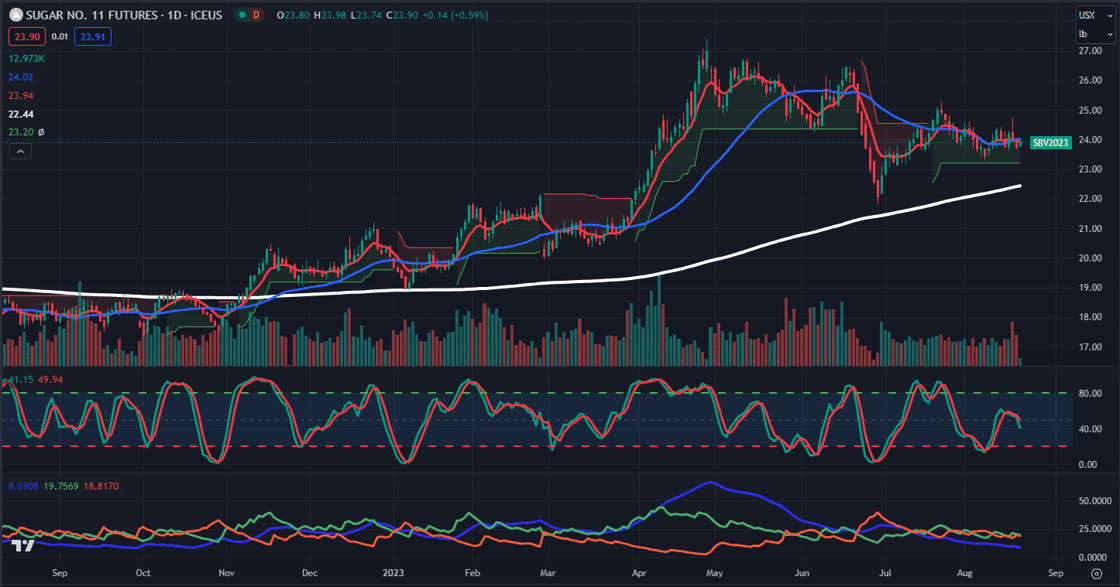Click the 80.00 stochastic scale label
The width and height of the screenshot is (1120, 587).
coord(1090,393)
